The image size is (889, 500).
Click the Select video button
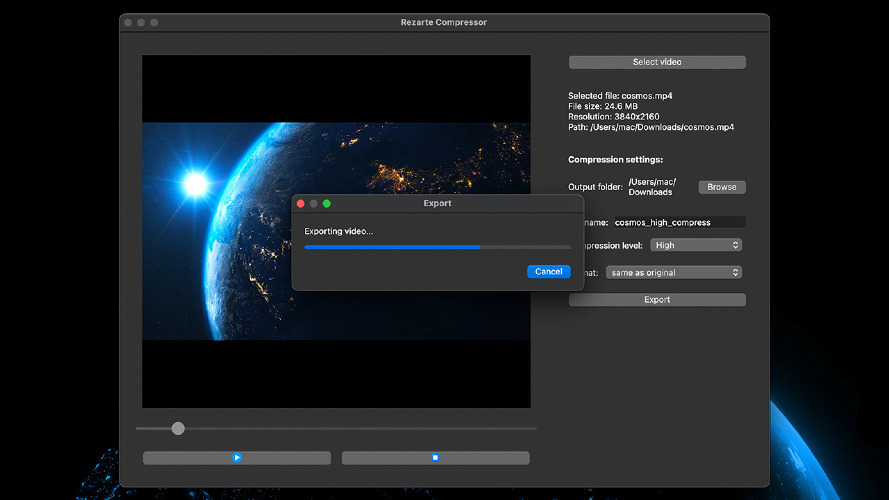(x=657, y=62)
